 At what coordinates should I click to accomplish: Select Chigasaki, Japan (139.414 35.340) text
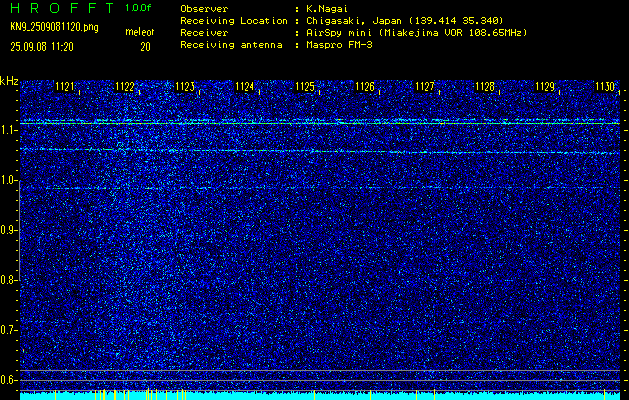[x=405, y=21]
